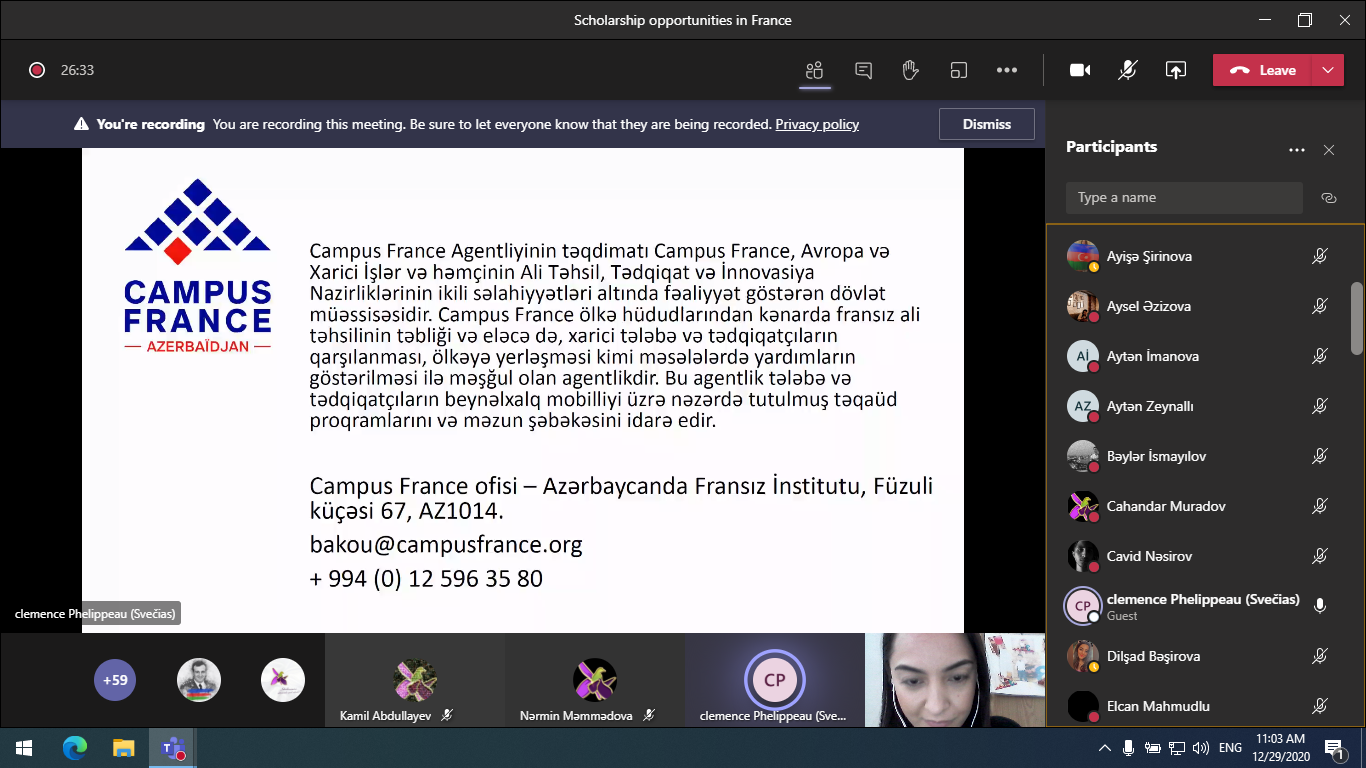
Task: Click muted mic icon for Aytən Zeynallı
Action: (x=1320, y=406)
